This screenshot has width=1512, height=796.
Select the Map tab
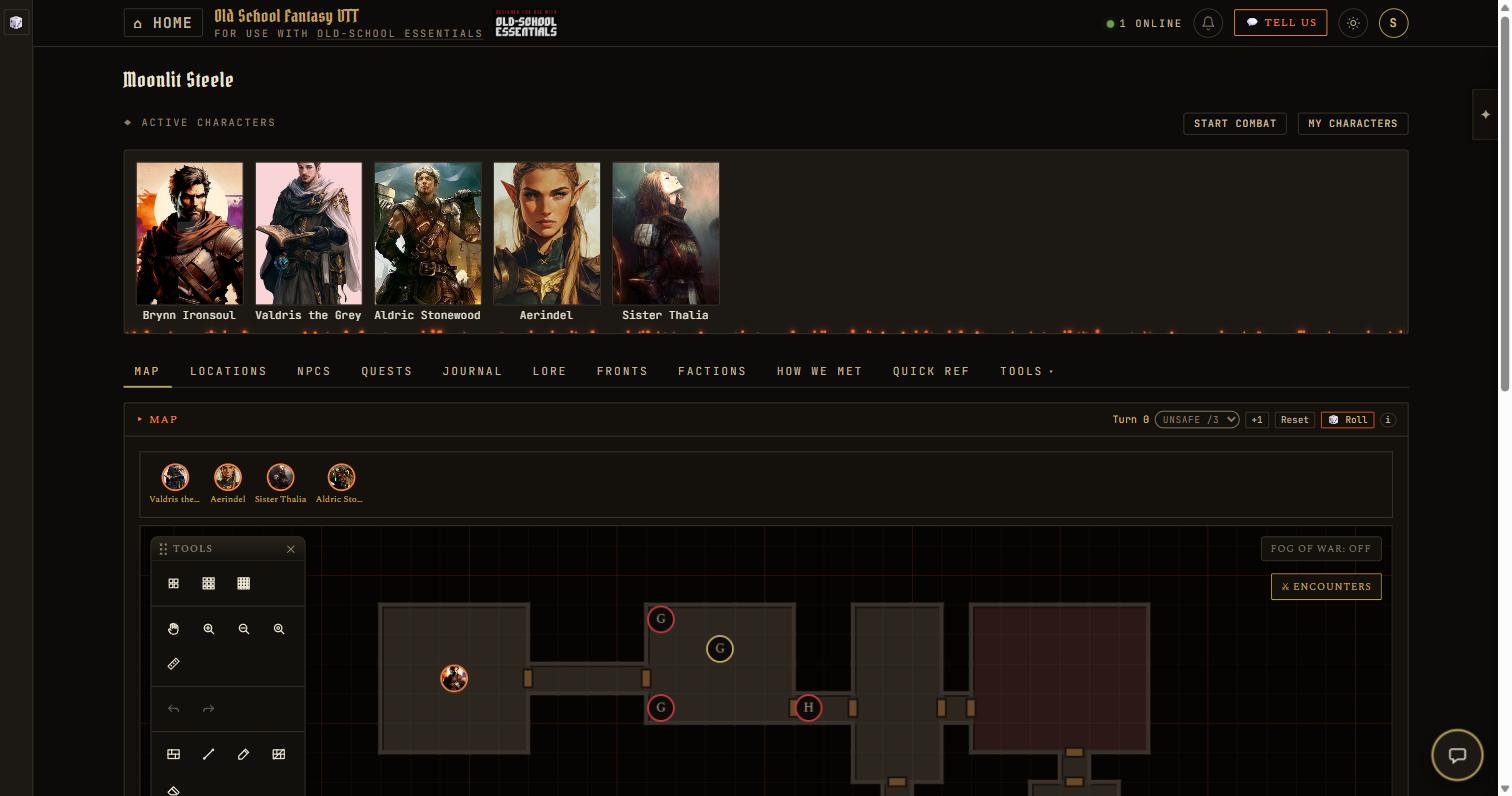[x=147, y=371]
